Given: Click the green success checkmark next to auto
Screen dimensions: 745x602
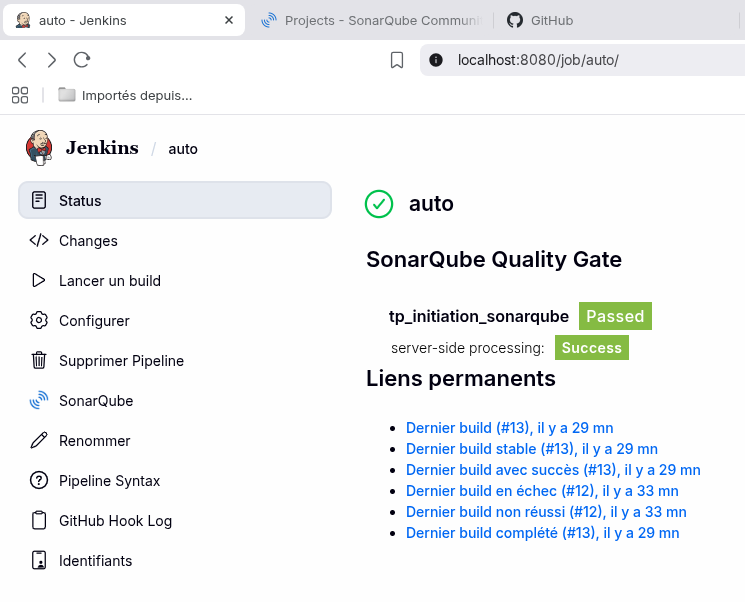Looking at the screenshot, I should (x=379, y=204).
